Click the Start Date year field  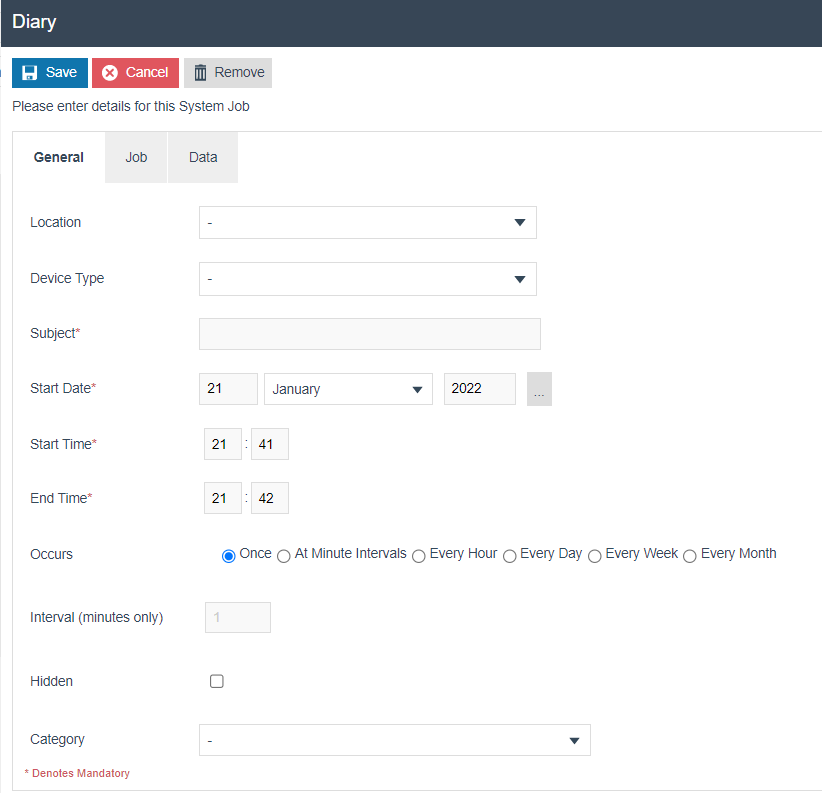coord(479,390)
